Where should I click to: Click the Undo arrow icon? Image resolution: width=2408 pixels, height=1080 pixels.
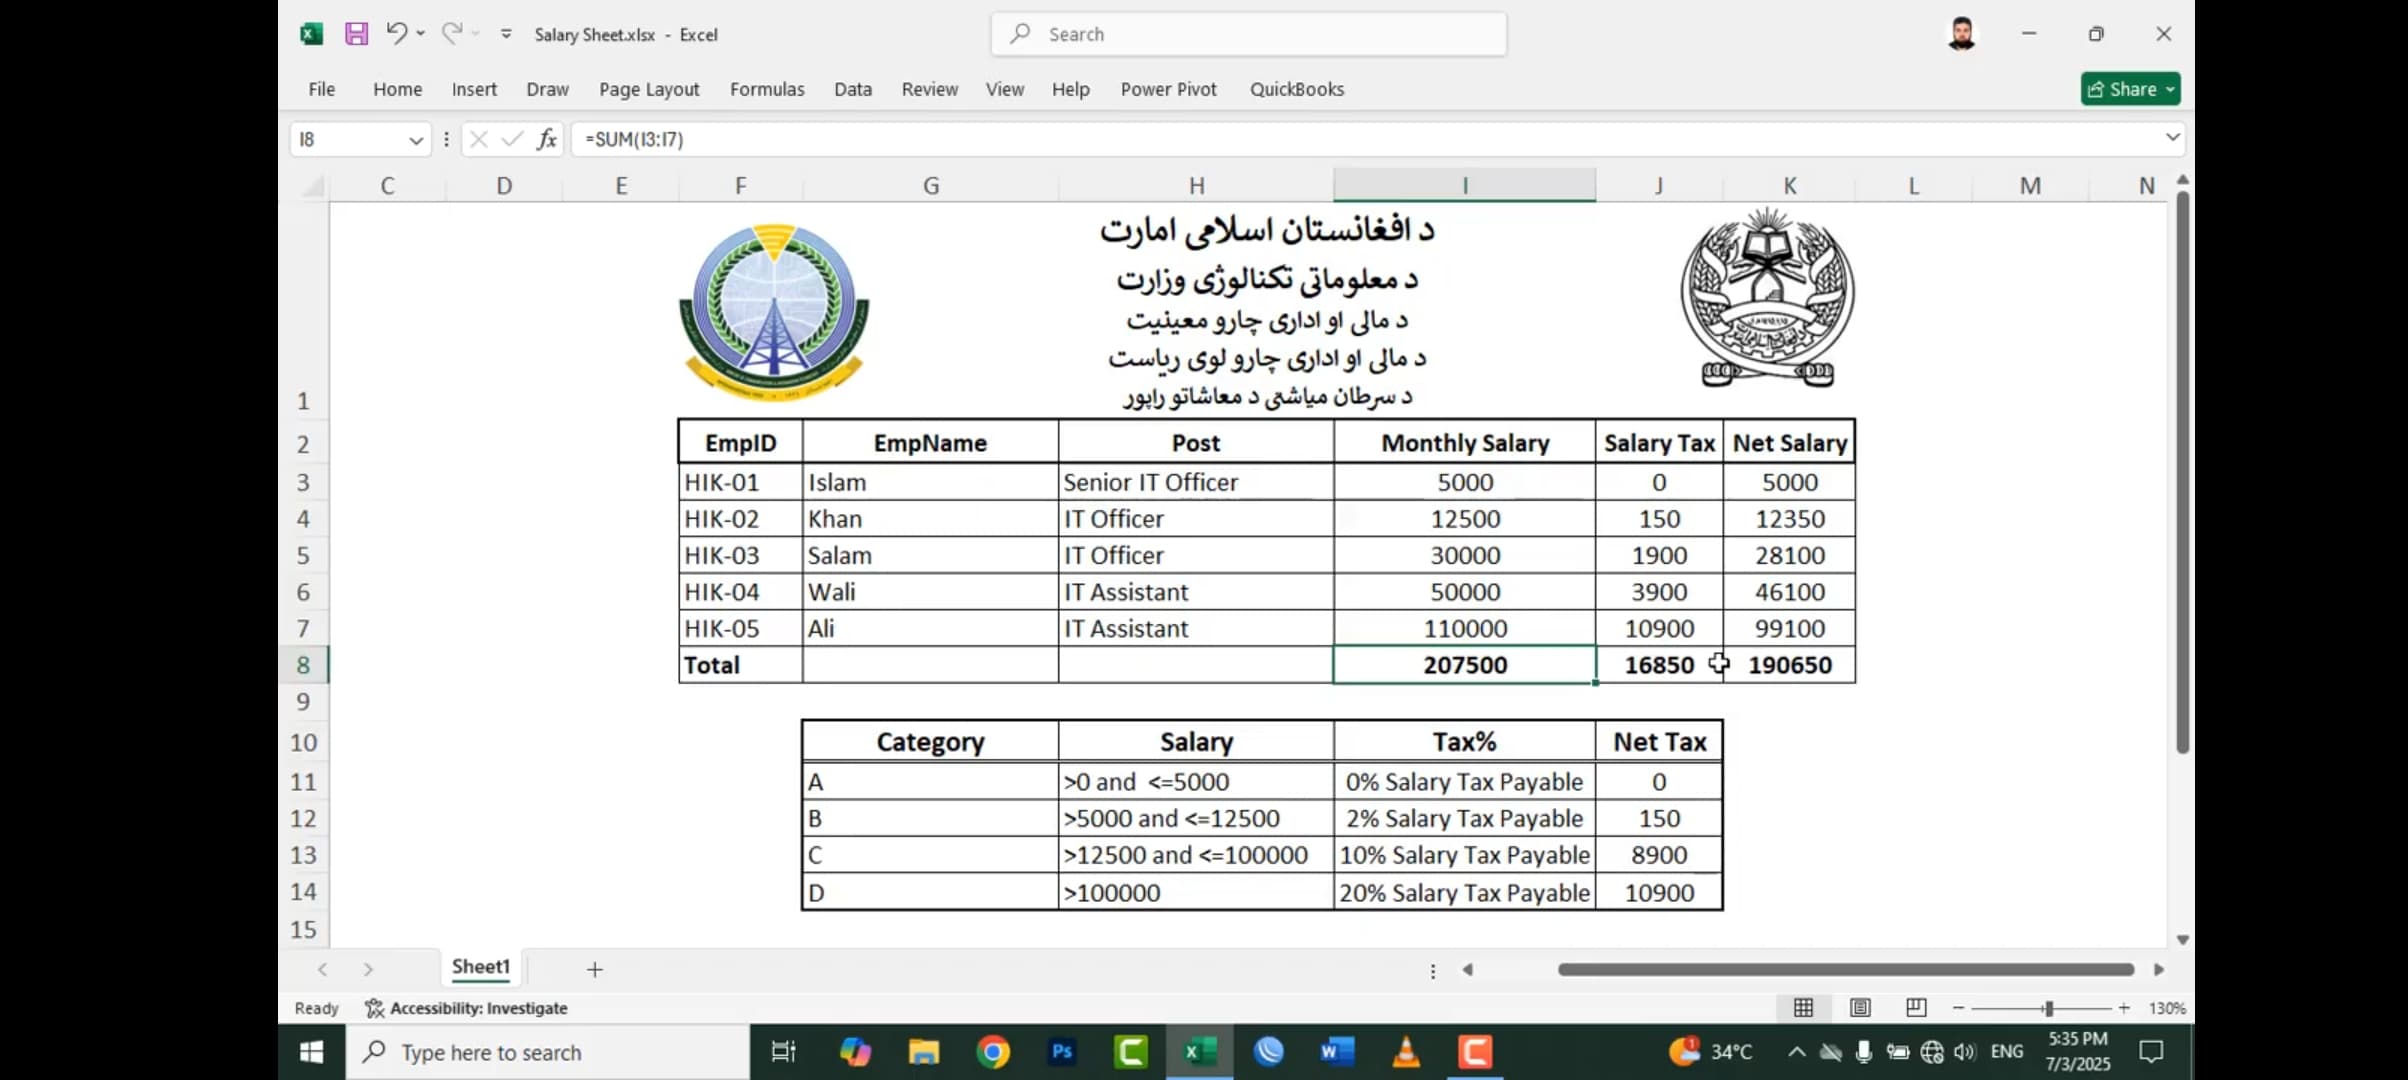point(396,33)
